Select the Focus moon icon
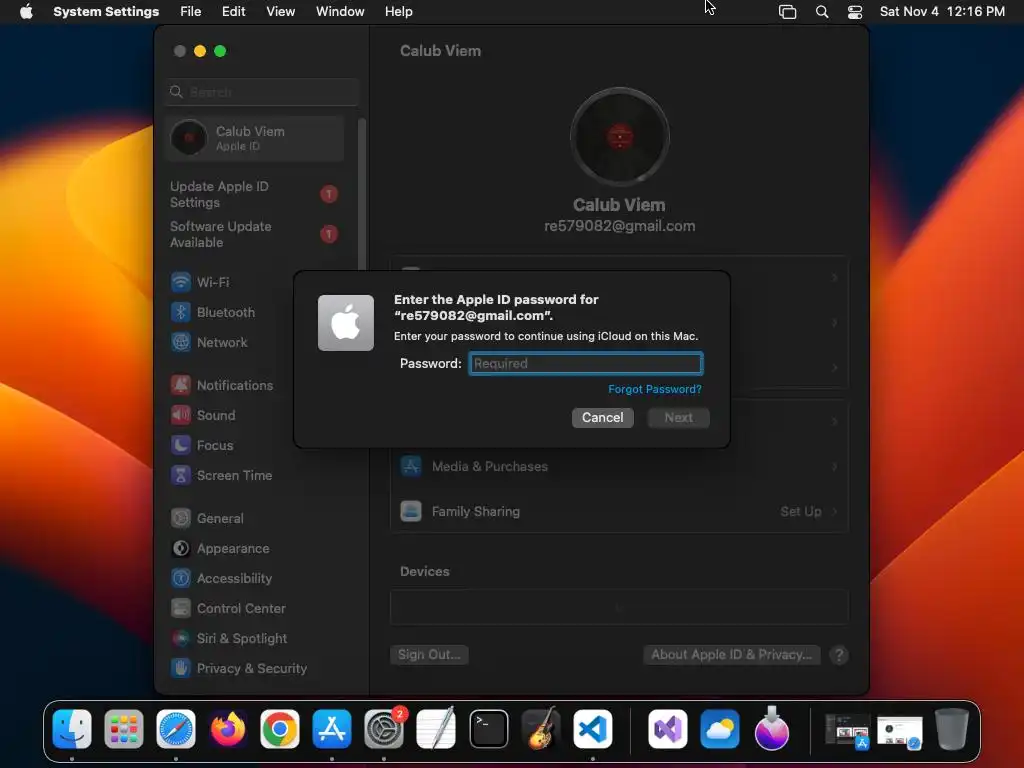 tap(181, 445)
